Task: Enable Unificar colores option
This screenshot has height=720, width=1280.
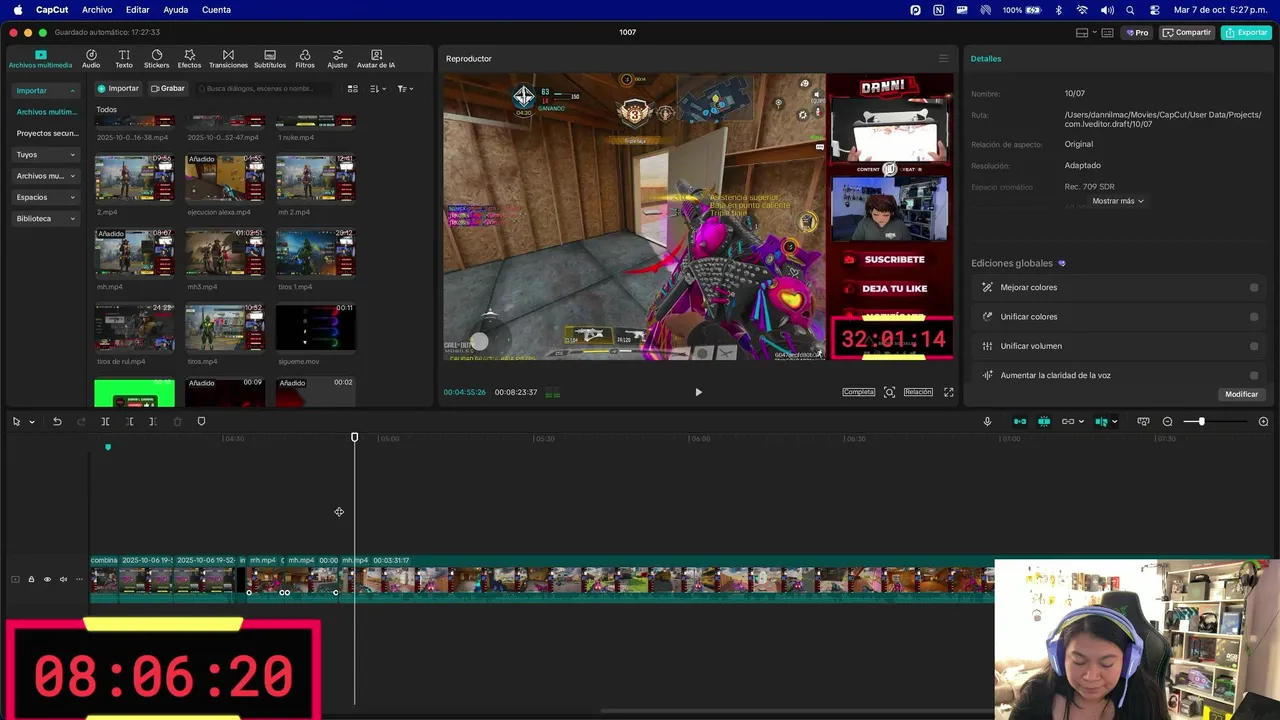Action: 1254,317
